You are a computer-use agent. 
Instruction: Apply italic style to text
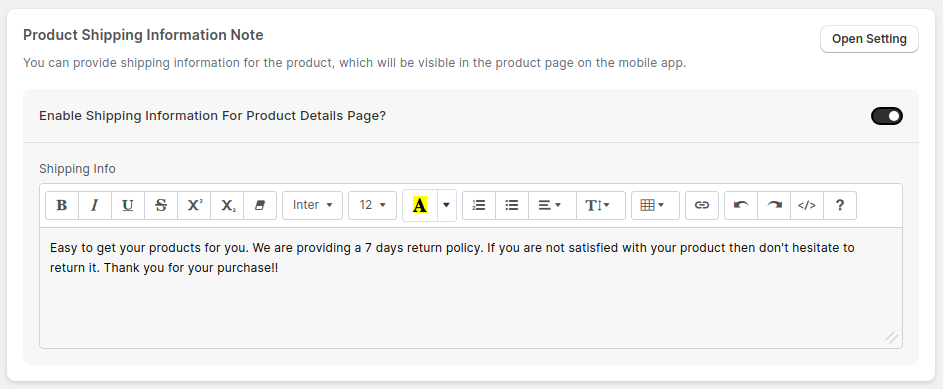point(95,205)
